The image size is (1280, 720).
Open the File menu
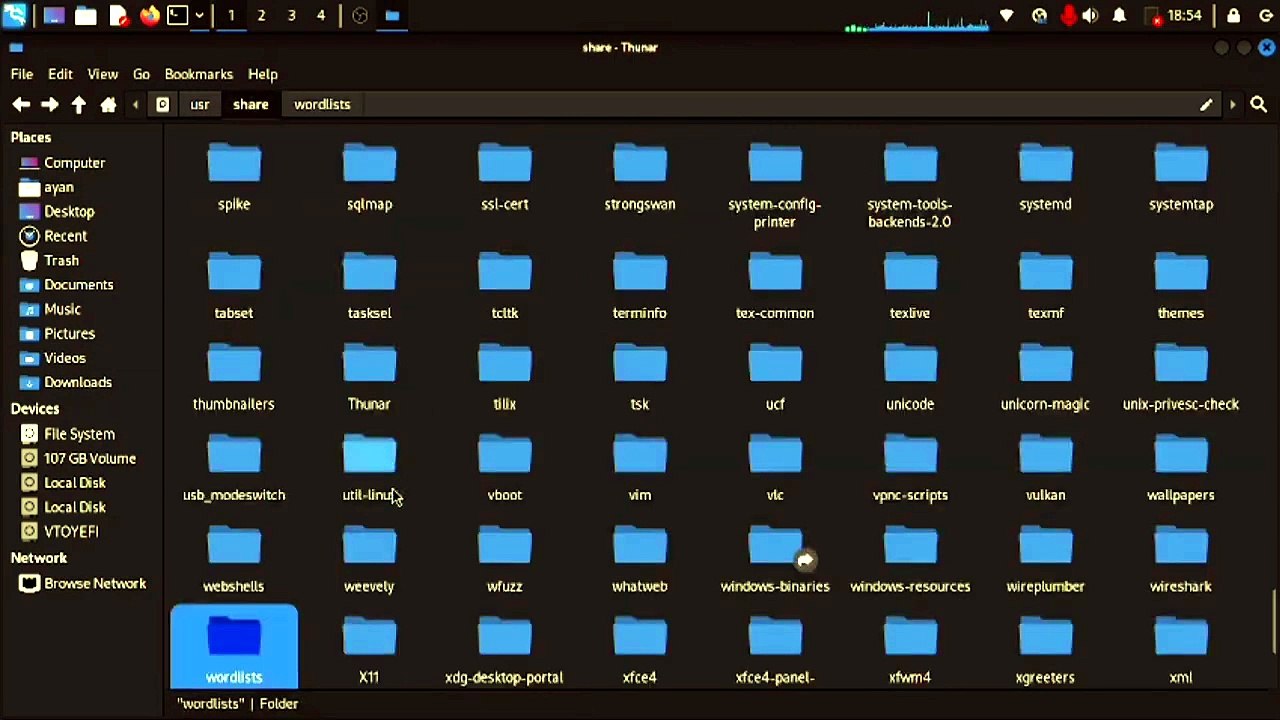(x=22, y=74)
